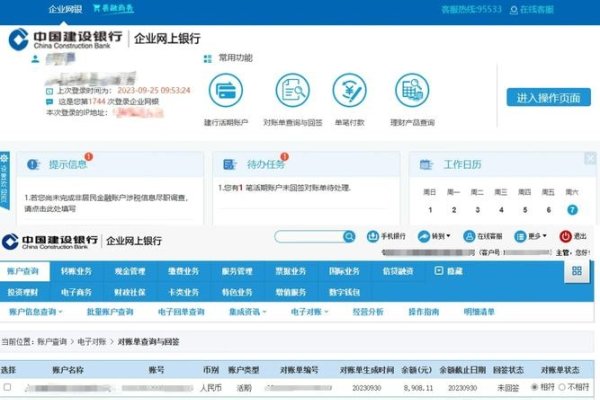Viewport: 600px width, 400px height.
Task: Open the 在线客服 icon beside 转到
Action: pos(469,237)
